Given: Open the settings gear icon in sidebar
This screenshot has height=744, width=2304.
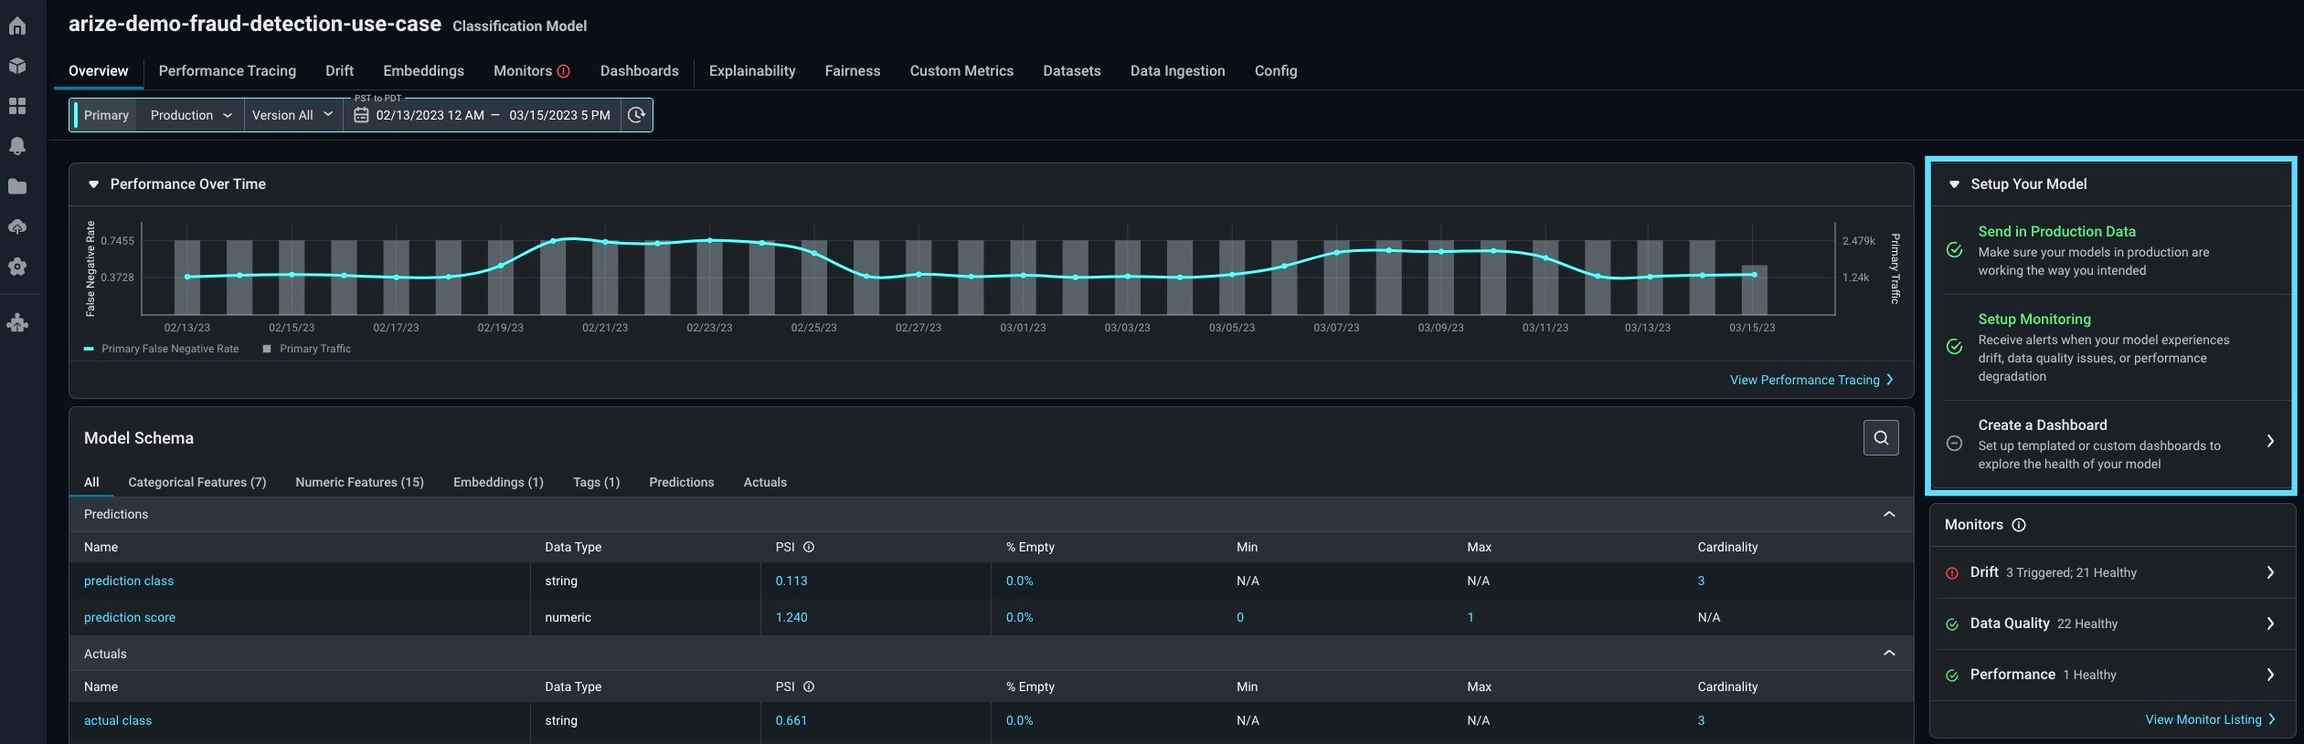Looking at the screenshot, I should (x=17, y=267).
